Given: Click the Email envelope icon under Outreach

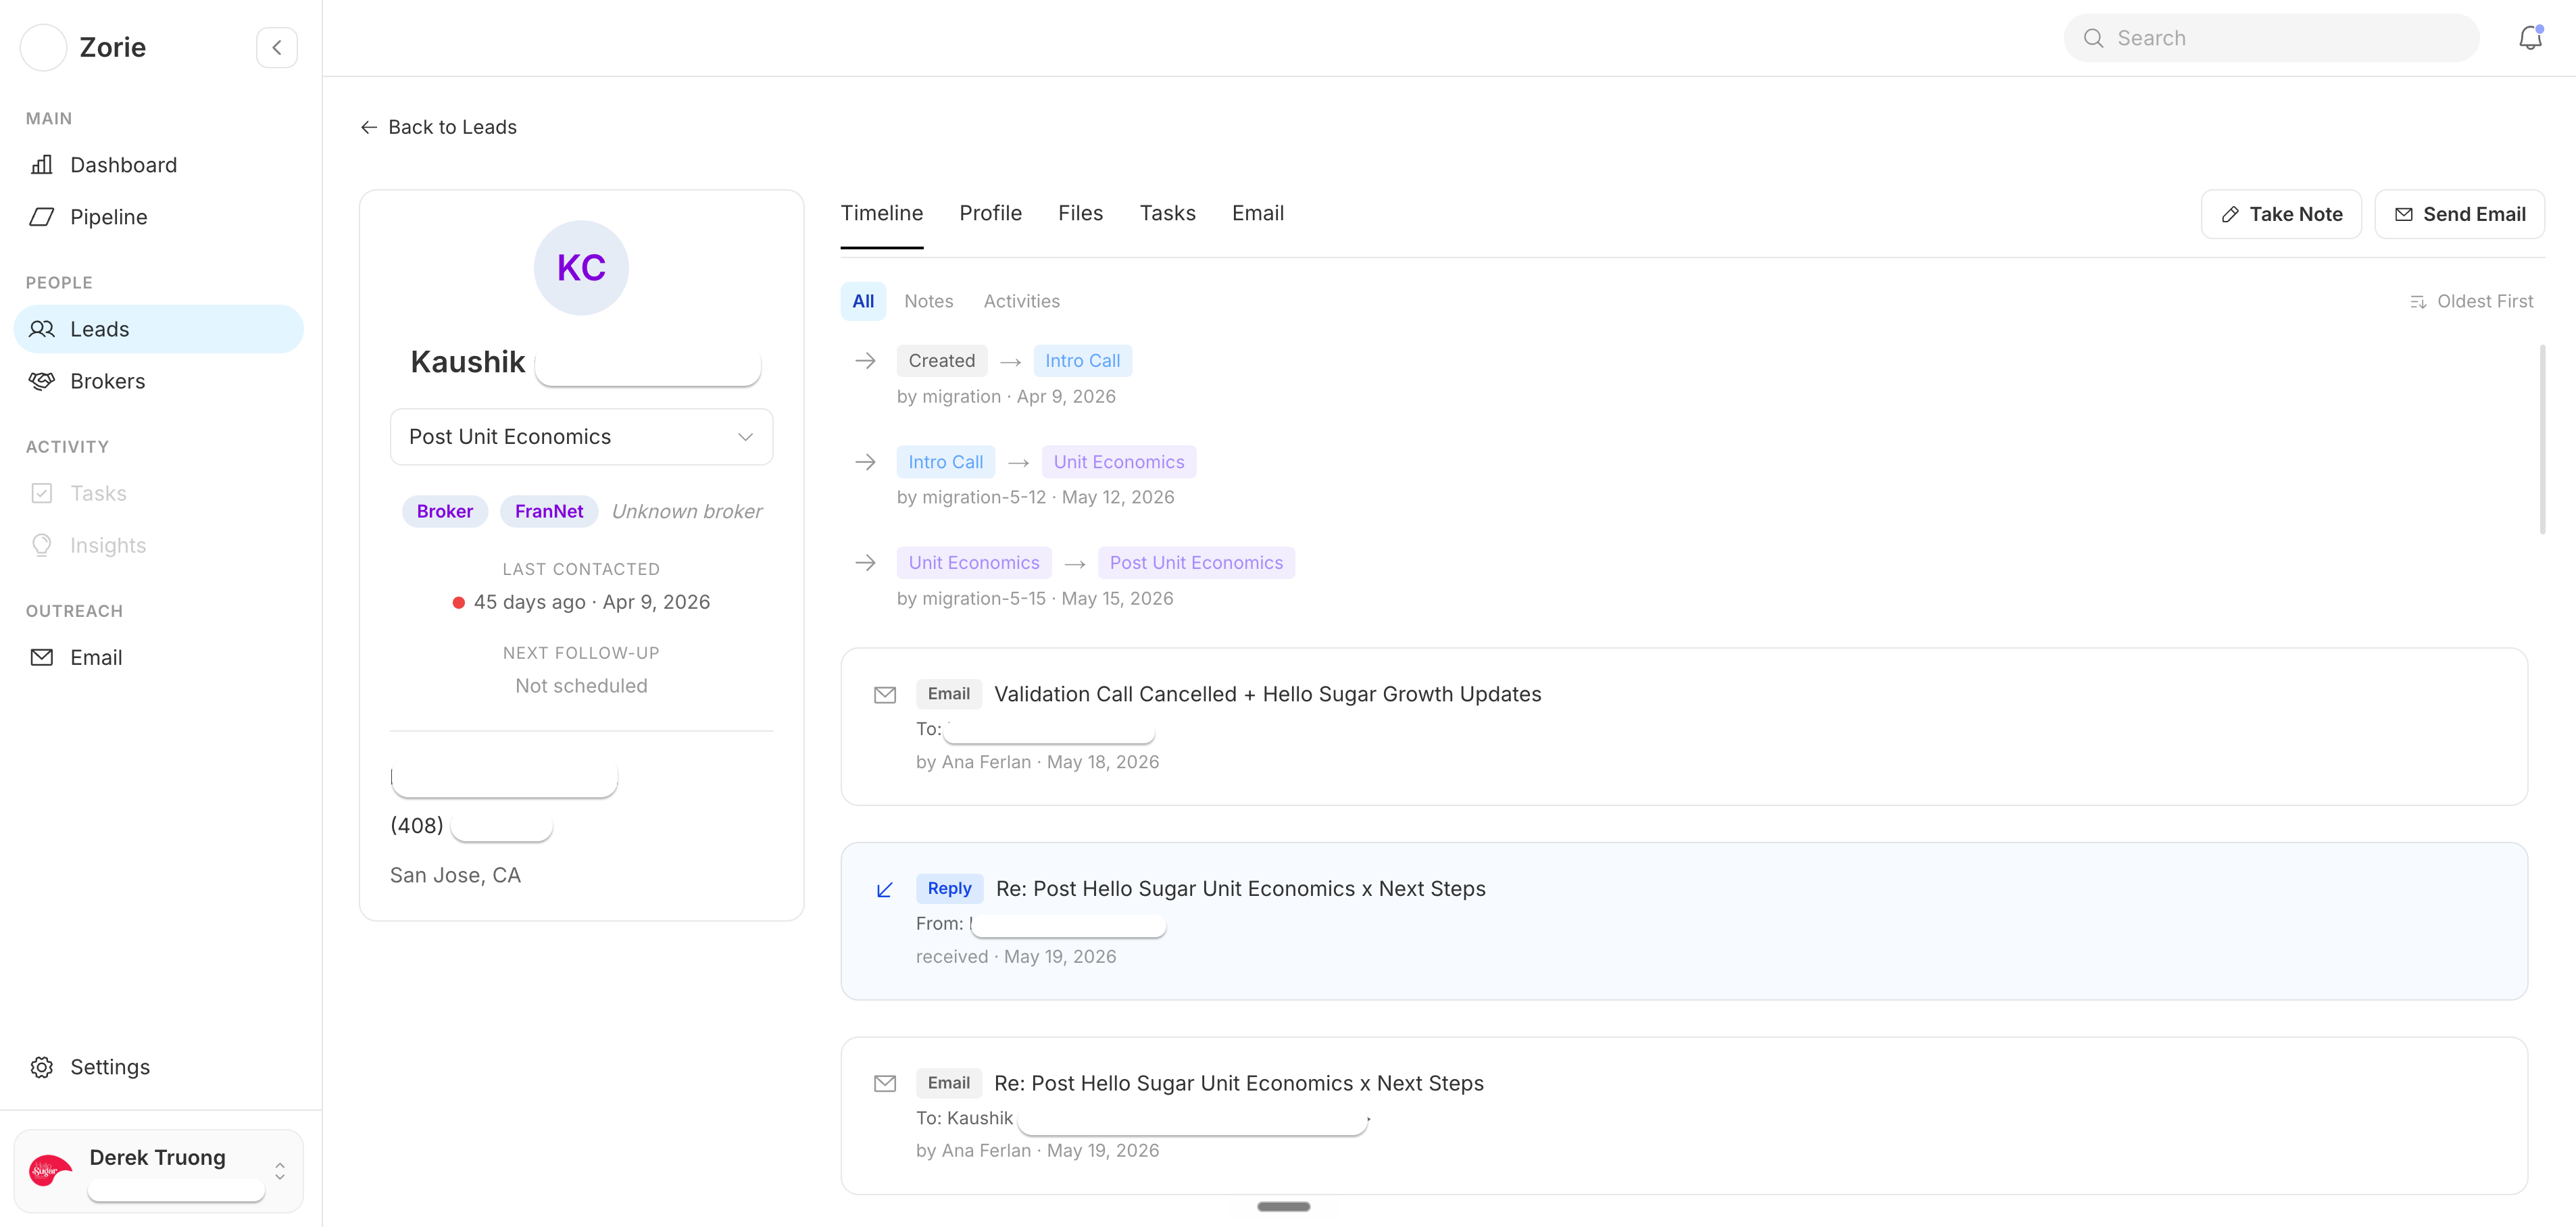Looking at the screenshot, I should pyautogui.click(x=42, y=657).
